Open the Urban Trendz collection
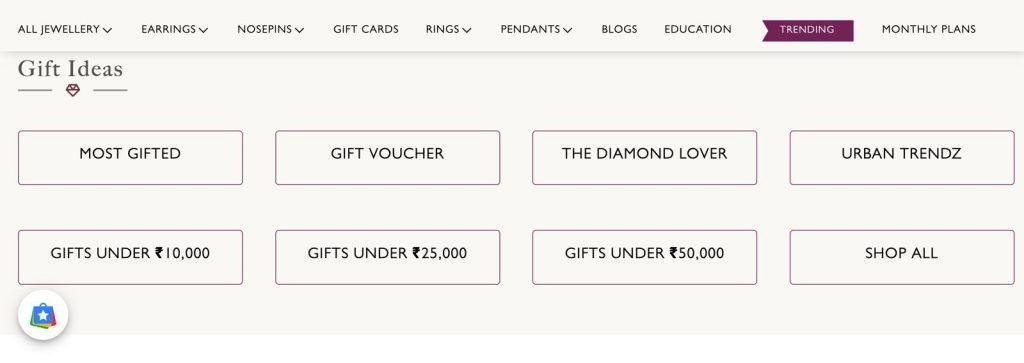The image size is (1024, 363). (x=902, y=157)
